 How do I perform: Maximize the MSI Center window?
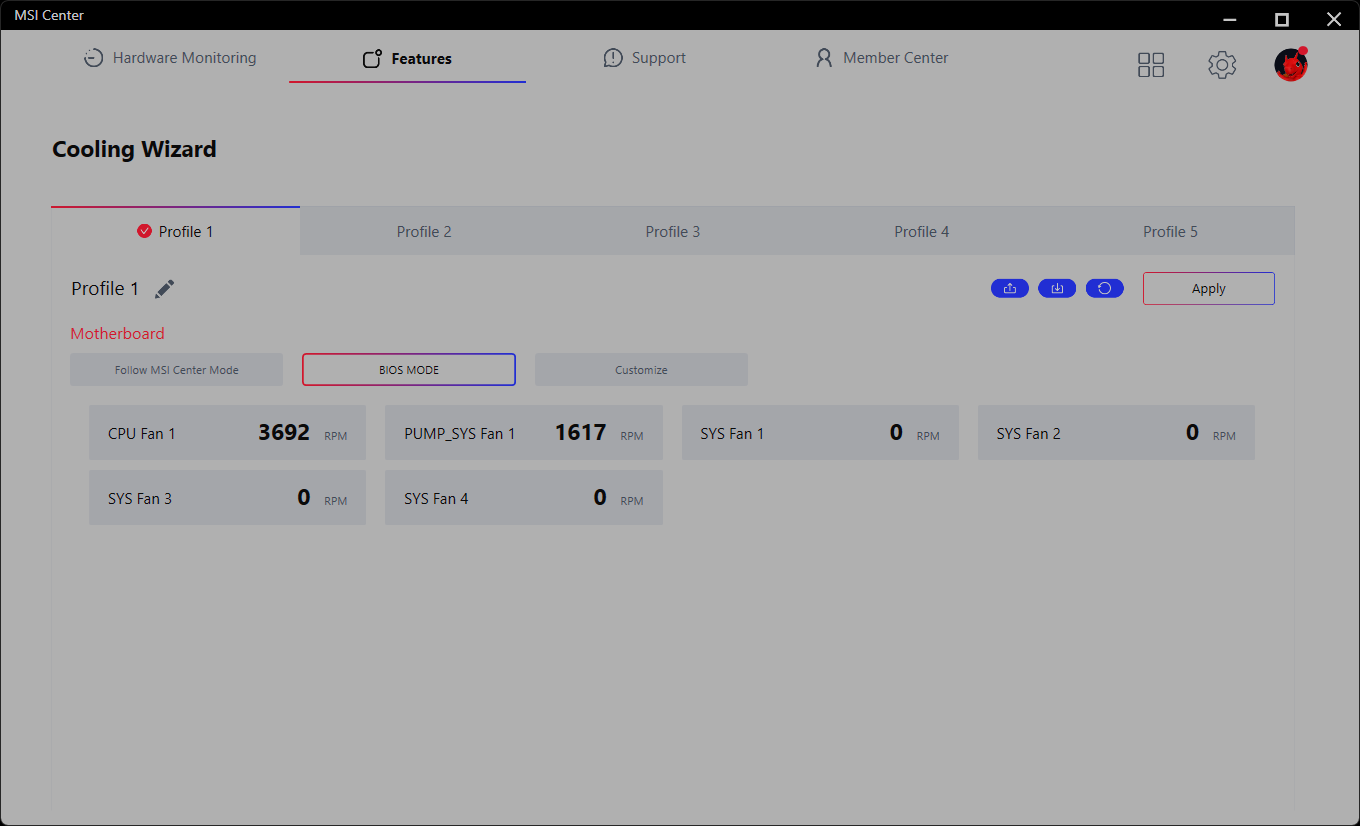[x=1282, y=19]
